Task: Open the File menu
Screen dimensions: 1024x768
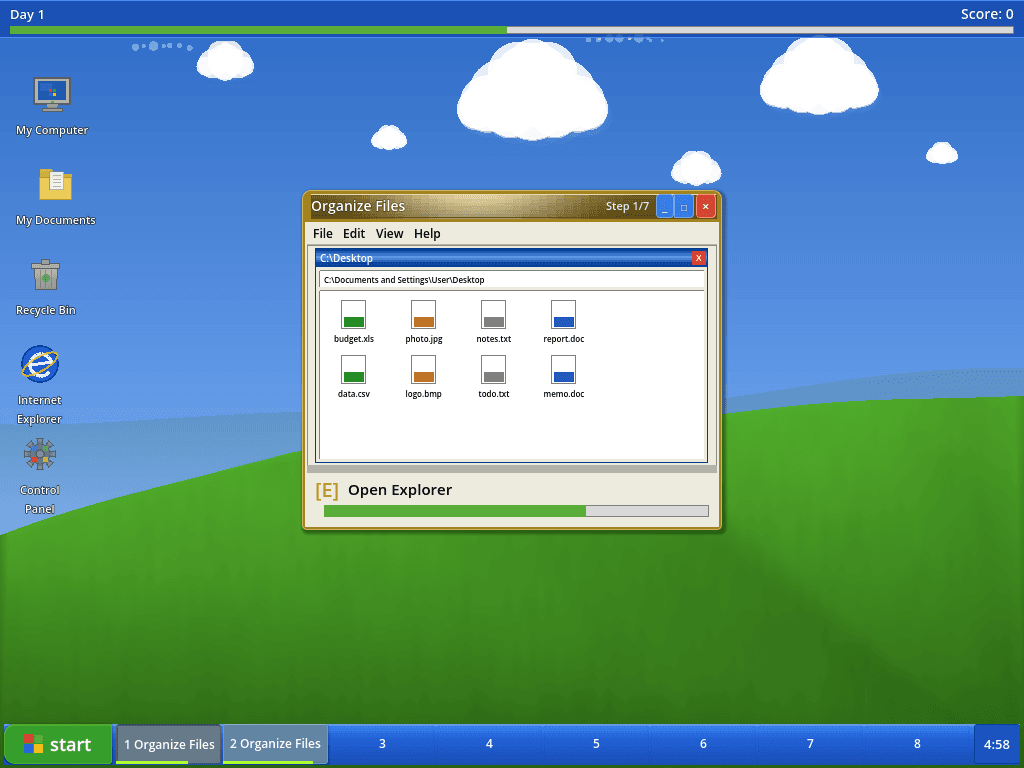Action: point(323,233)
